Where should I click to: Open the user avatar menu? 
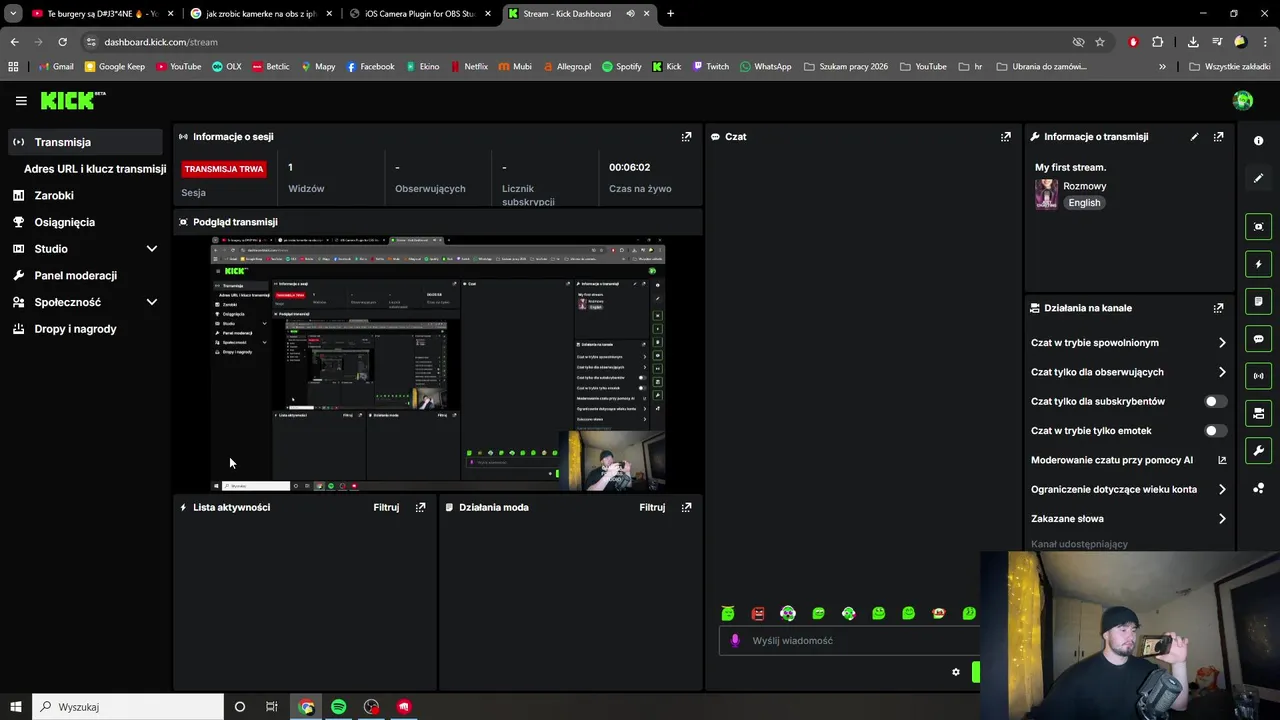pyautogui.click(x=1243, y=100)
